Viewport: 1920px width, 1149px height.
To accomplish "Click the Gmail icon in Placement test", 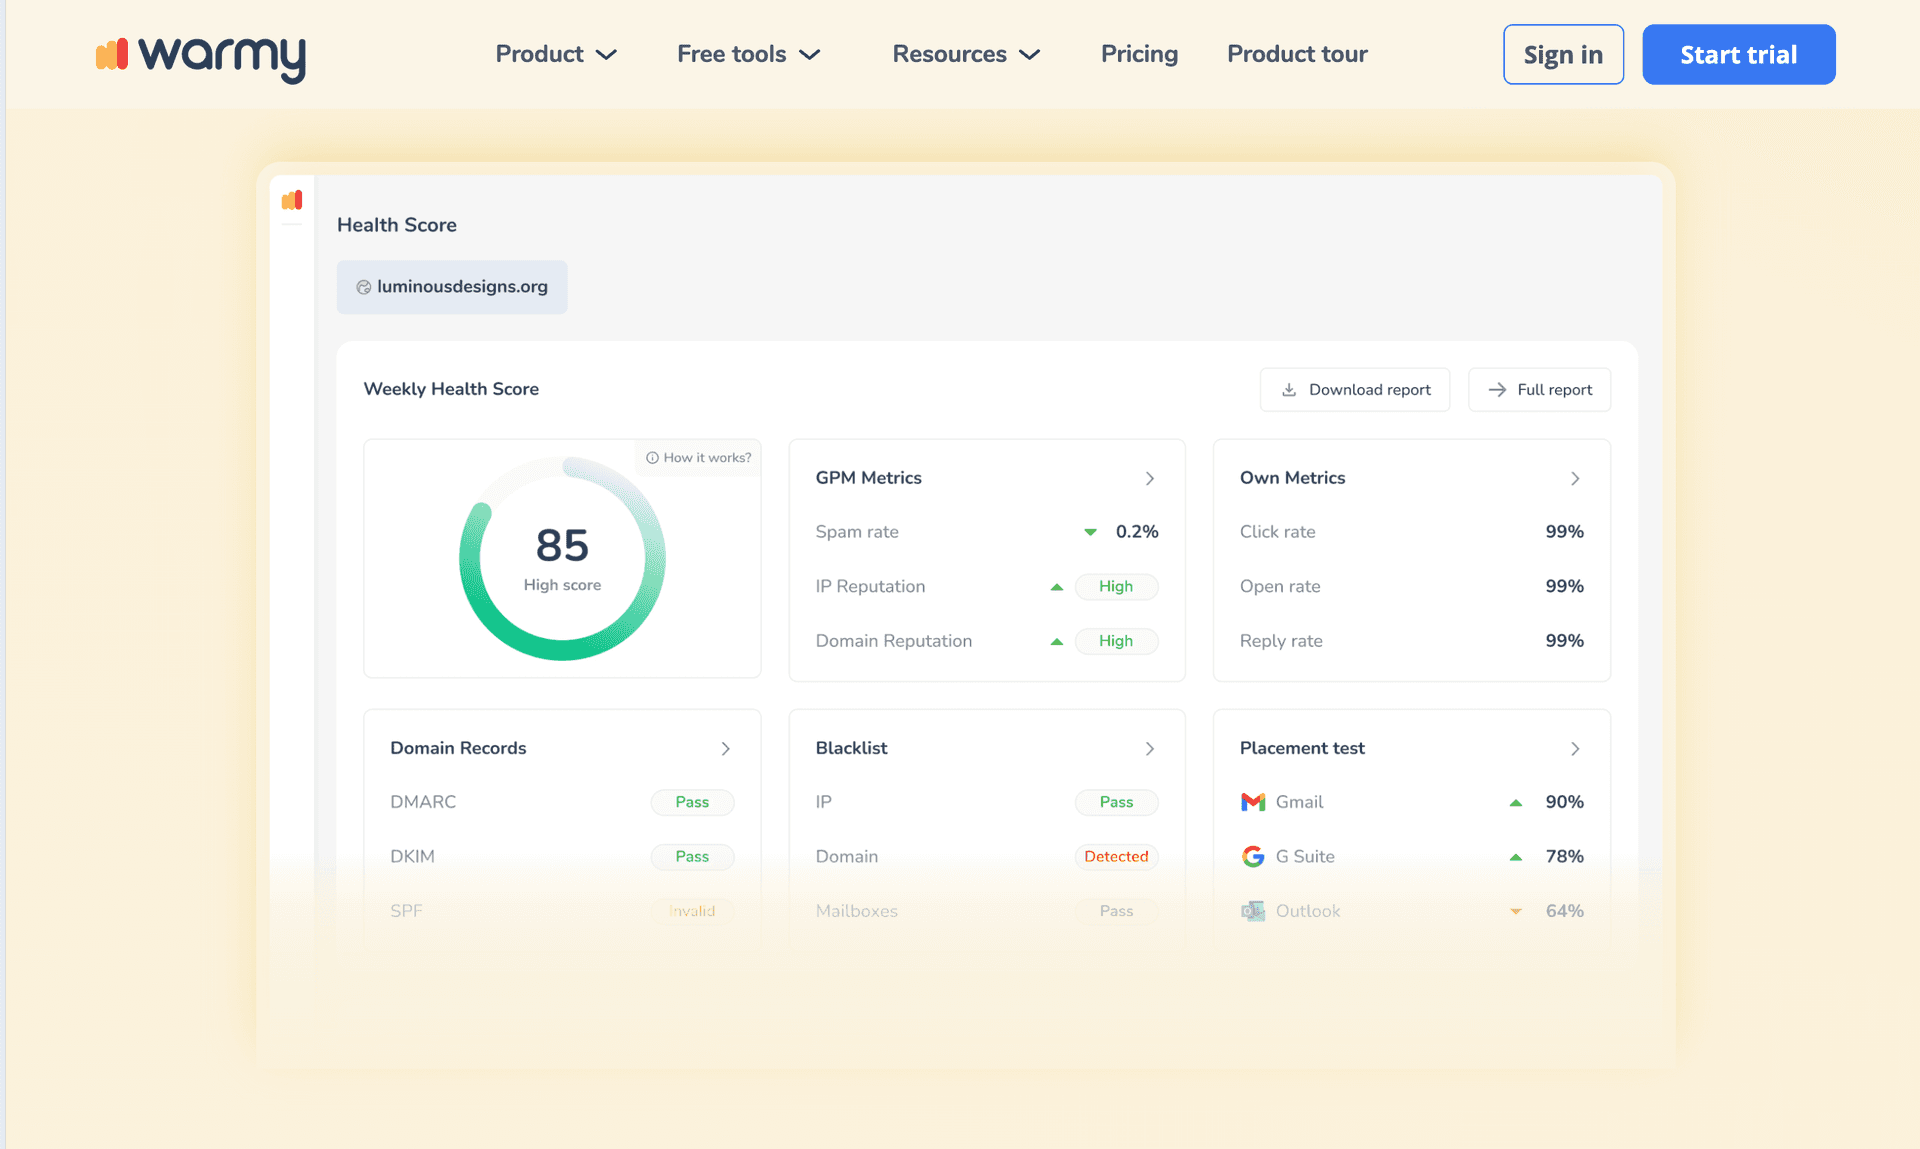I will point(1253,802).
